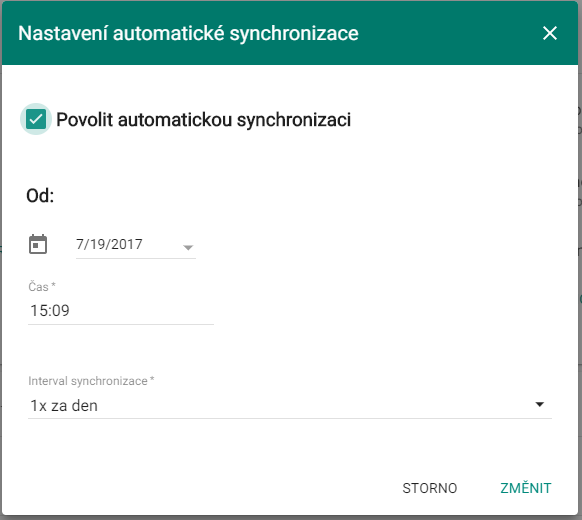Image resolution: width=582 pixels, height=520 pixels.
Task: Open the calendar date picker icon
Action: tap(38, 244)
